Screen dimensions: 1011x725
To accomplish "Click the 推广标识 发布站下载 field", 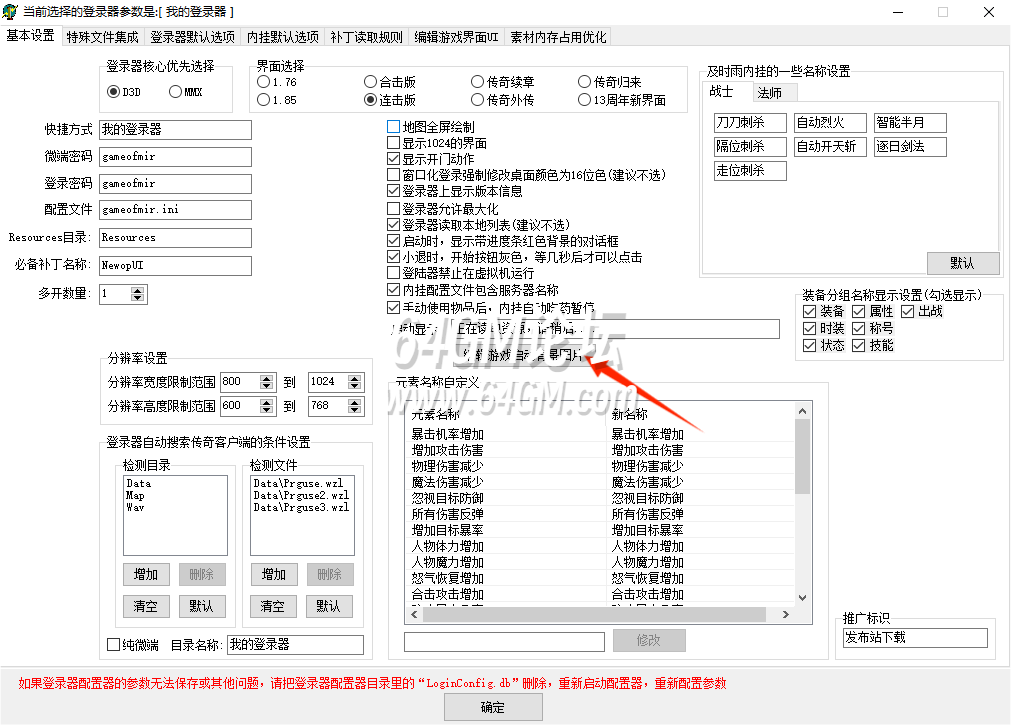I will click(x=916, y=638).
